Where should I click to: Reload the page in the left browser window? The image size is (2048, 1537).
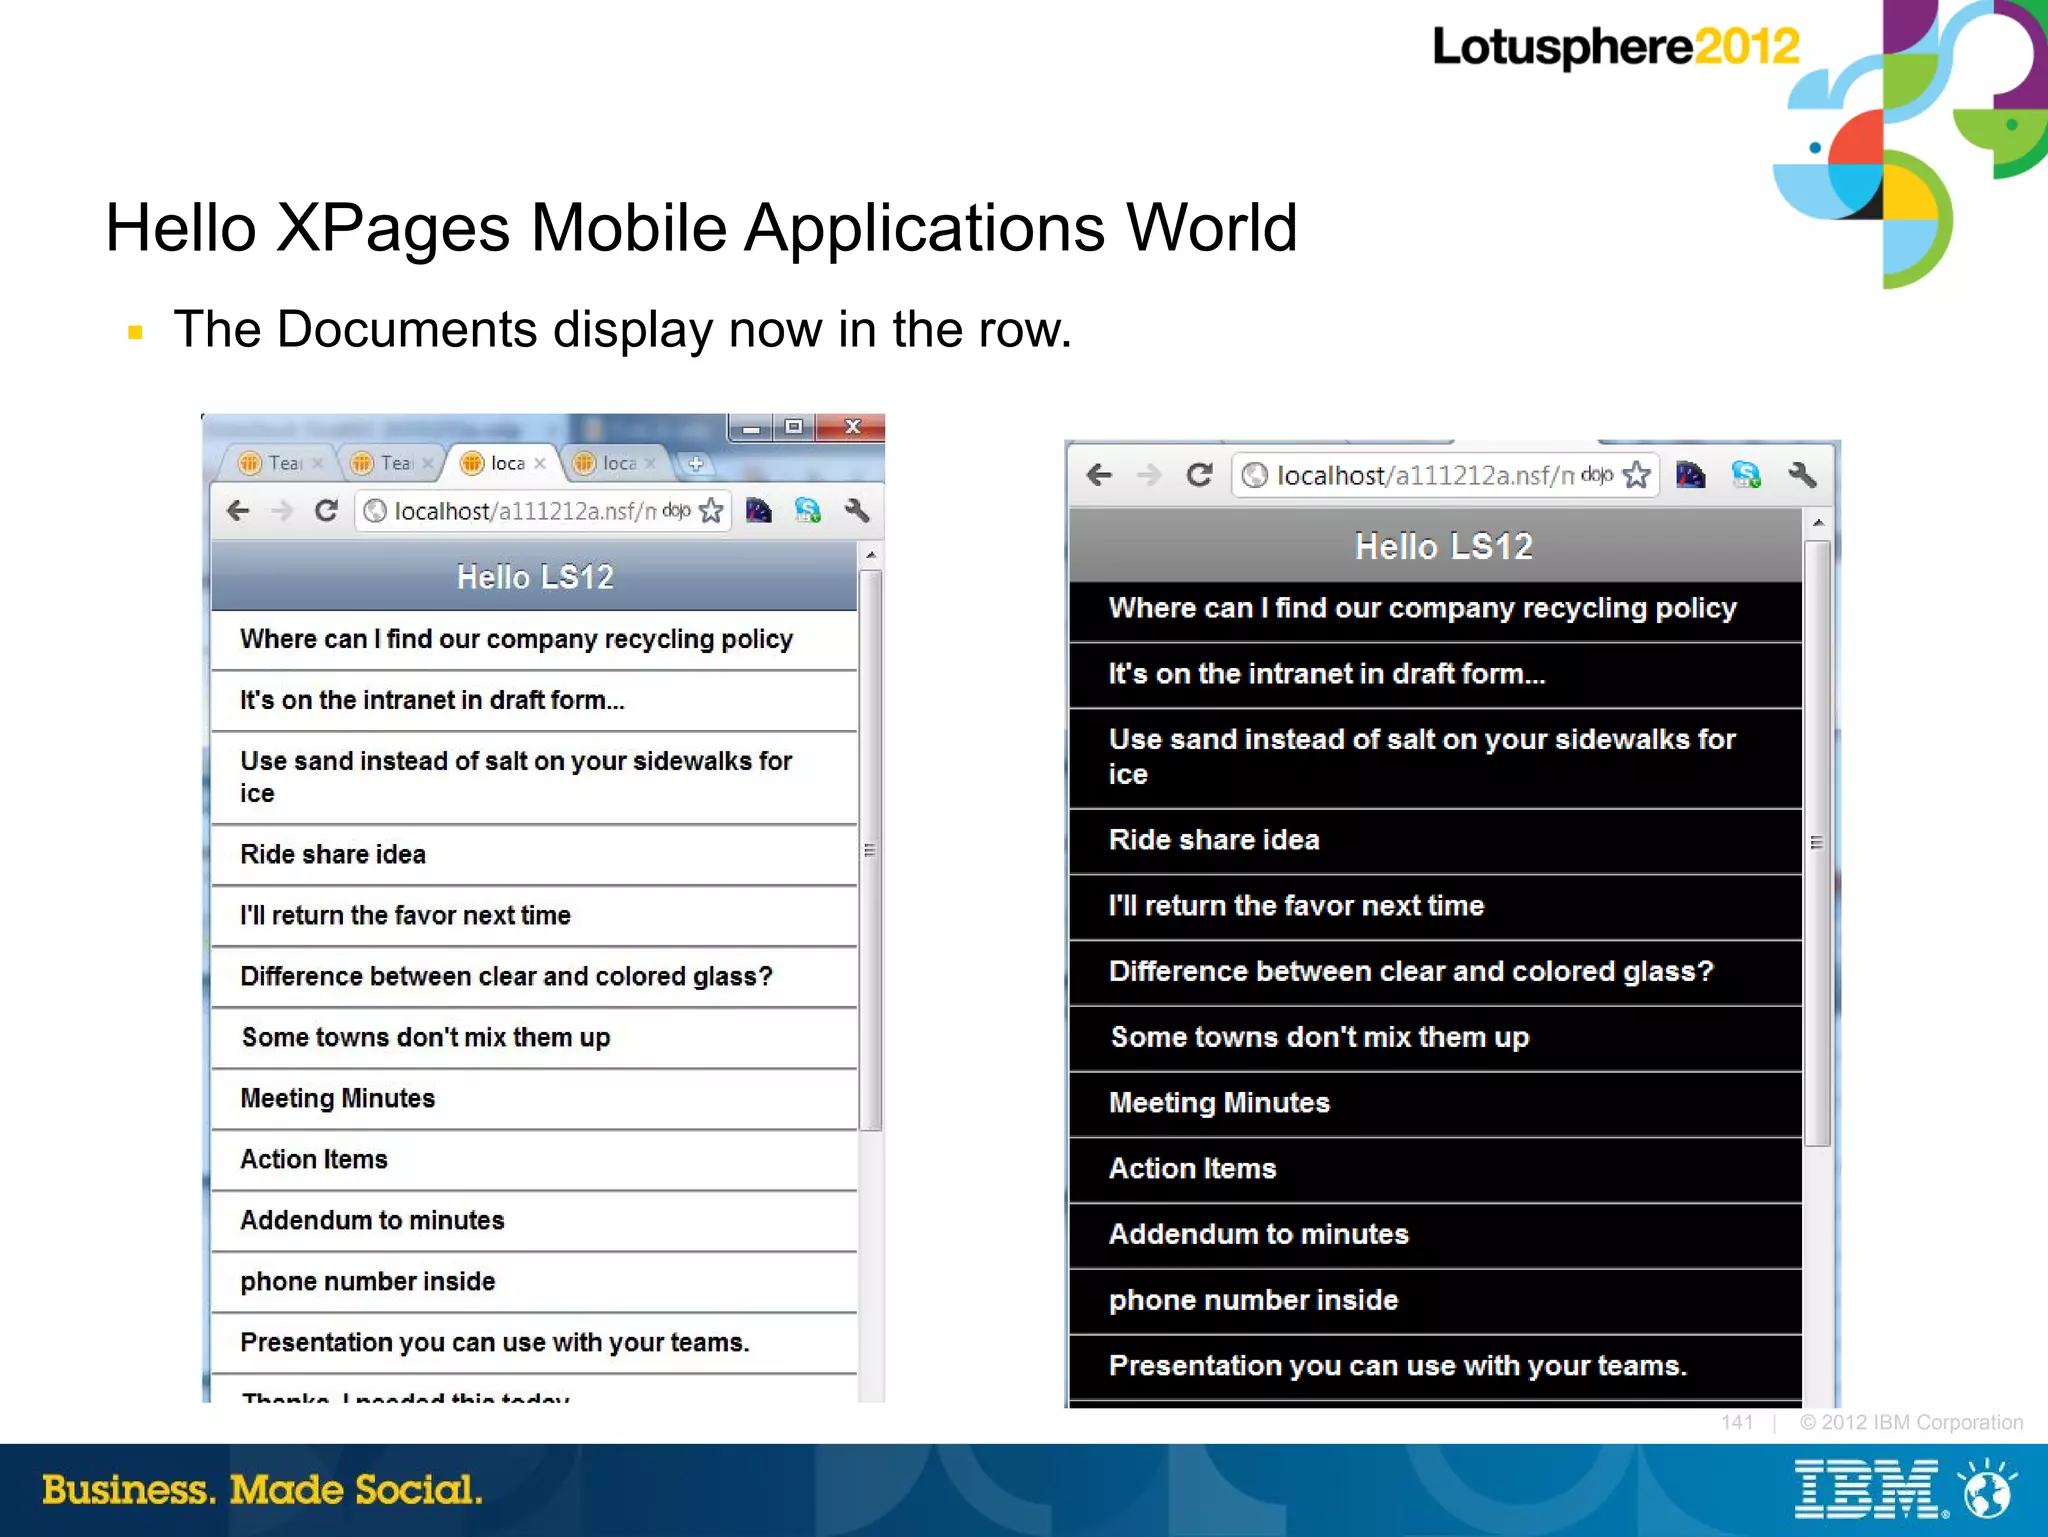(326, 511)
